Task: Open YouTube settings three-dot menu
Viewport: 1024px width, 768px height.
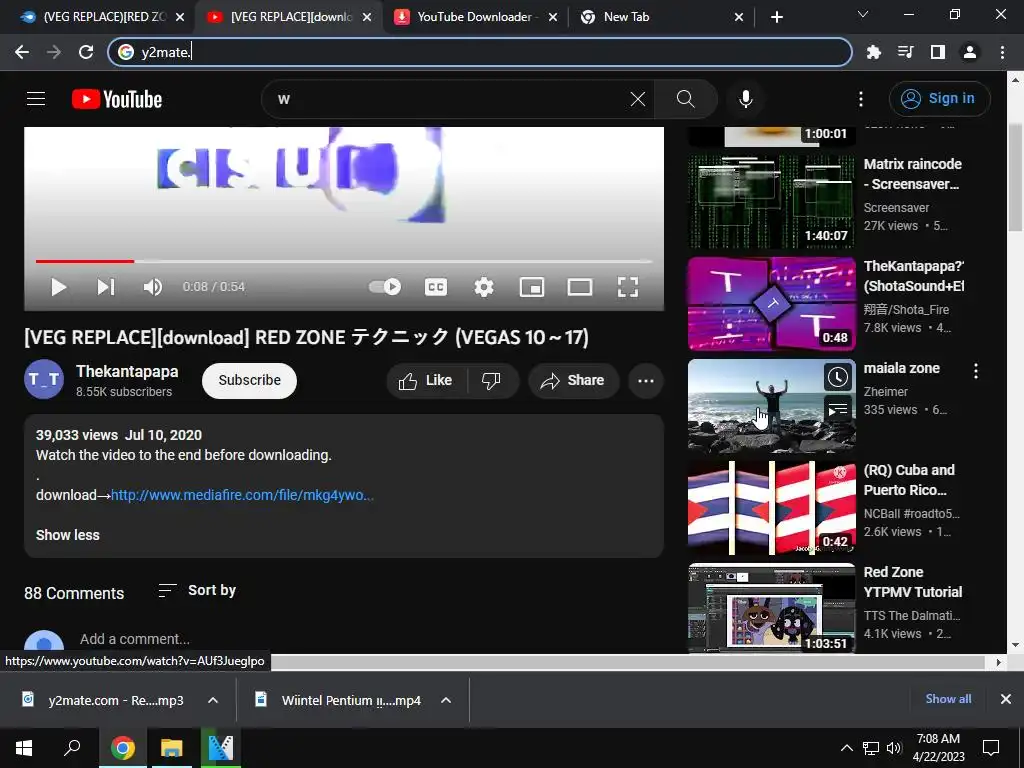Action: coord(861,99)
